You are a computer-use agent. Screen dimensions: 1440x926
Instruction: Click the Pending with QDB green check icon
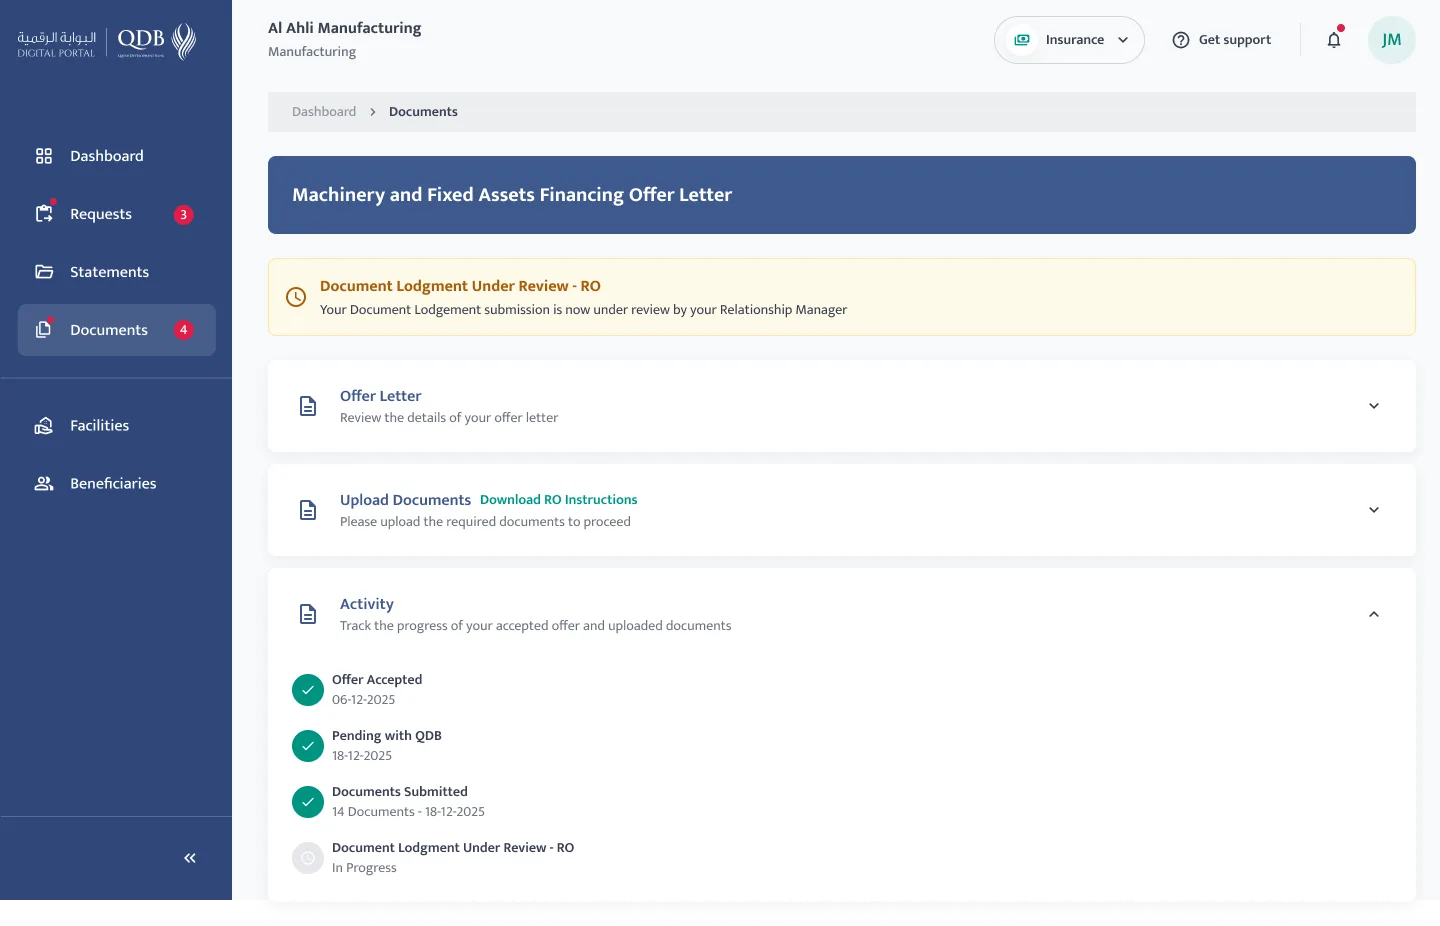308,746
